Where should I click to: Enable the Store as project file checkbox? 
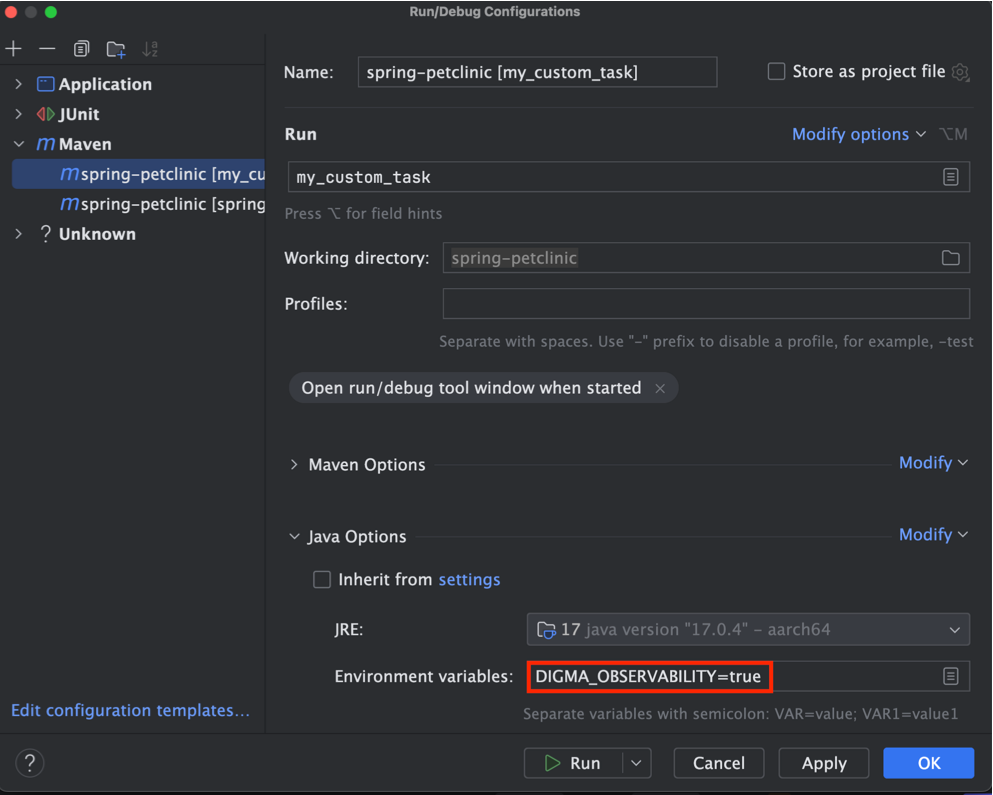[x=776, y=72]
